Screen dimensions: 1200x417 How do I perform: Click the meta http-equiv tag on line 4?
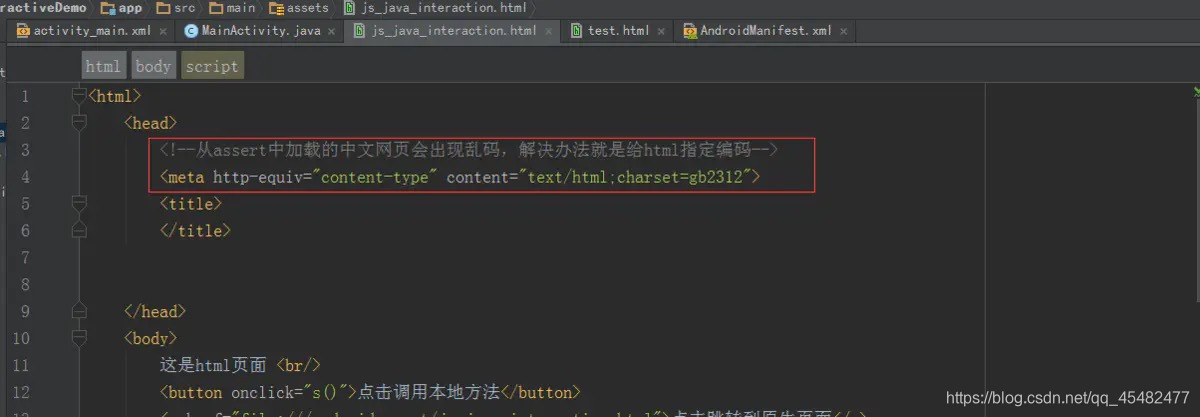pos(460,177)
